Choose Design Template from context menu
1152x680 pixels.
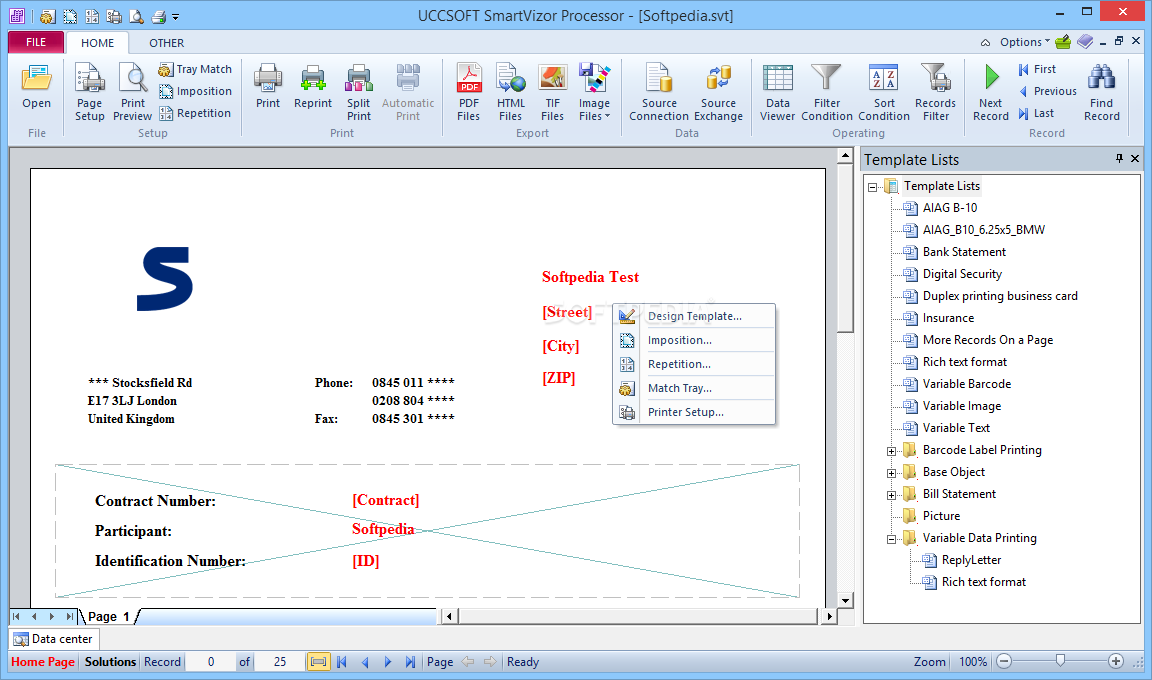click(694, 316)
